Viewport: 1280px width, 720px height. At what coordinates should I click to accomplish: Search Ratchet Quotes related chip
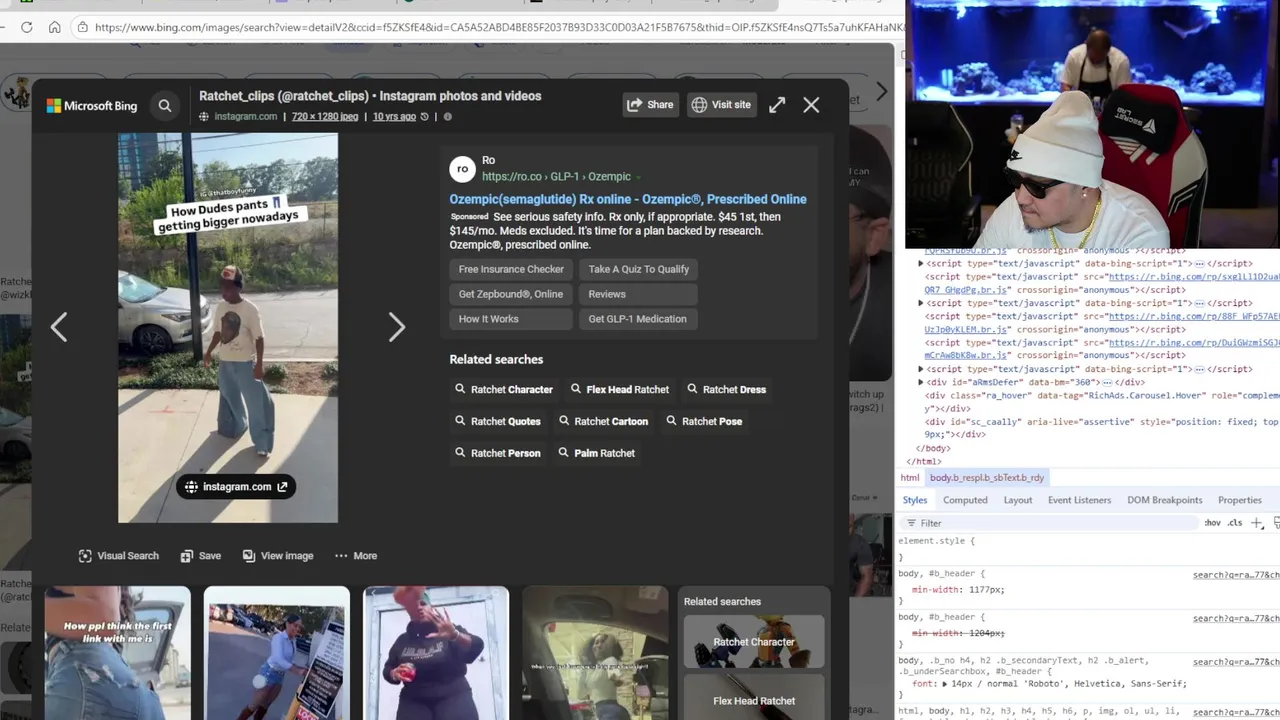[498, 422]
